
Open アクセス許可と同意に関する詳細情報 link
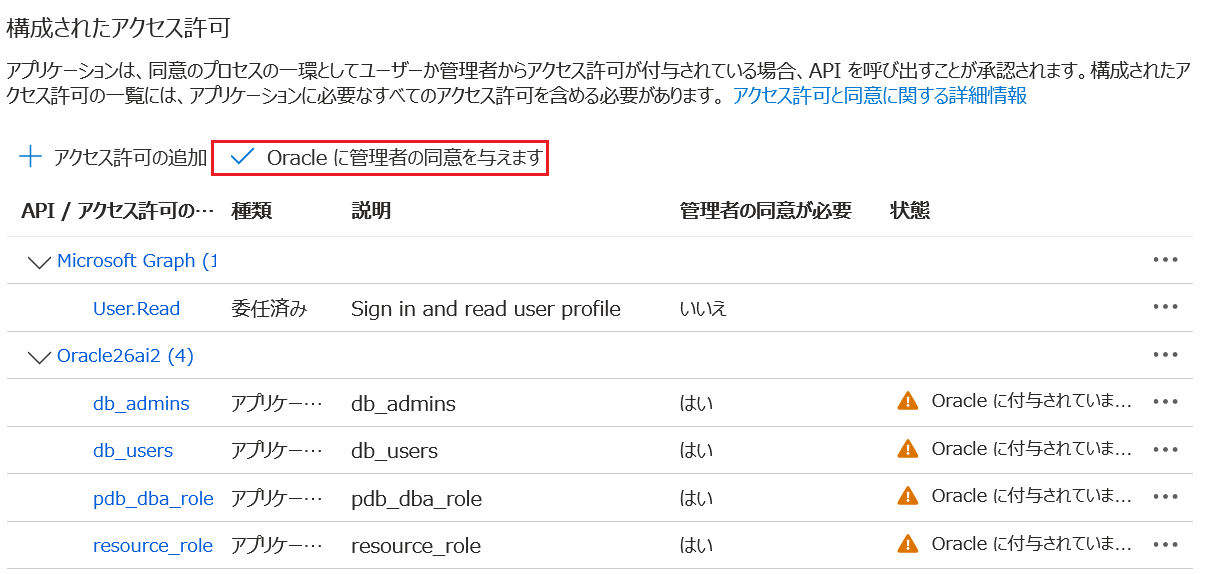pos(880,96)
